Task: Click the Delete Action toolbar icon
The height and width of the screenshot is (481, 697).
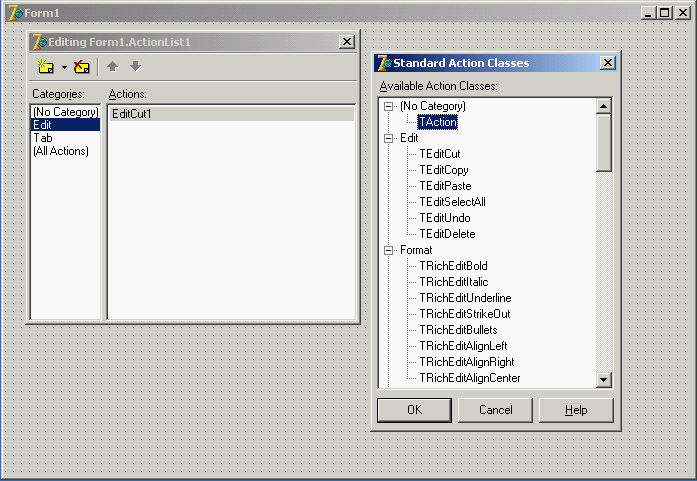Action: point(81,67)
